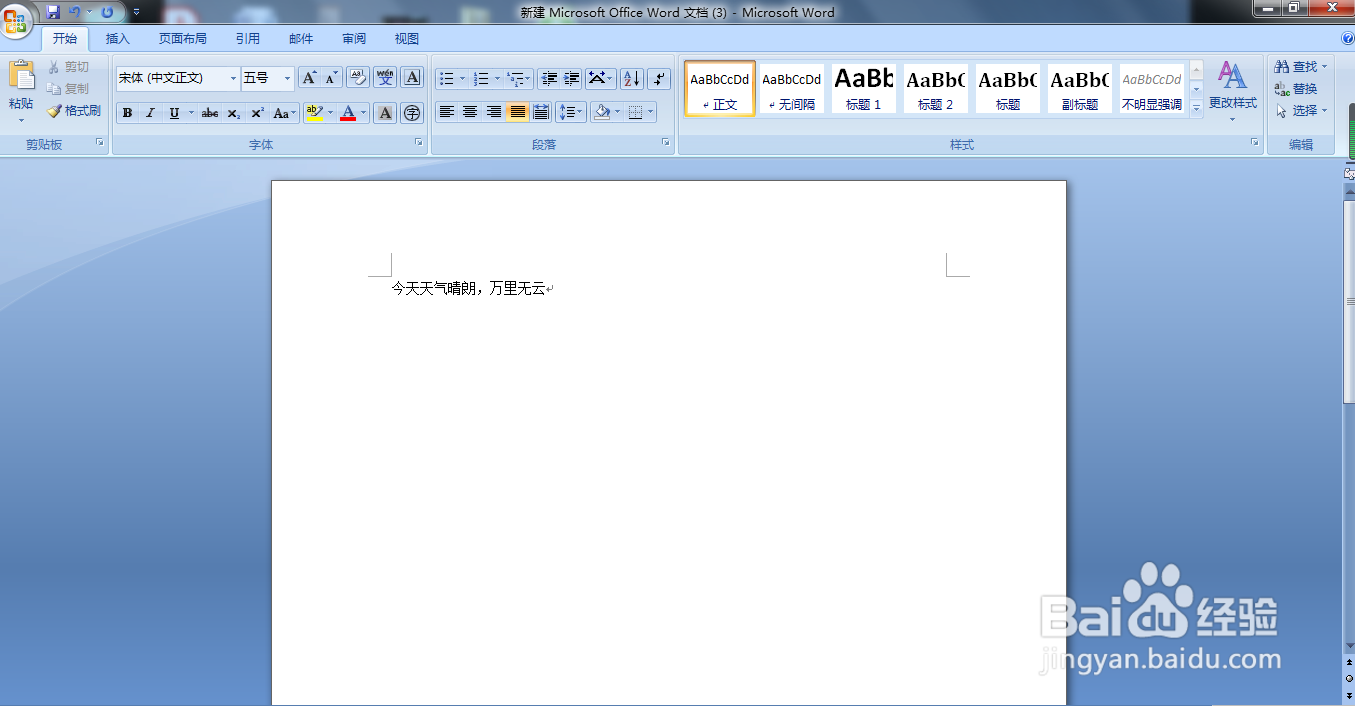1355x706 pixels.
Task: Increase paragraph indent
Action: pos(572,78)
